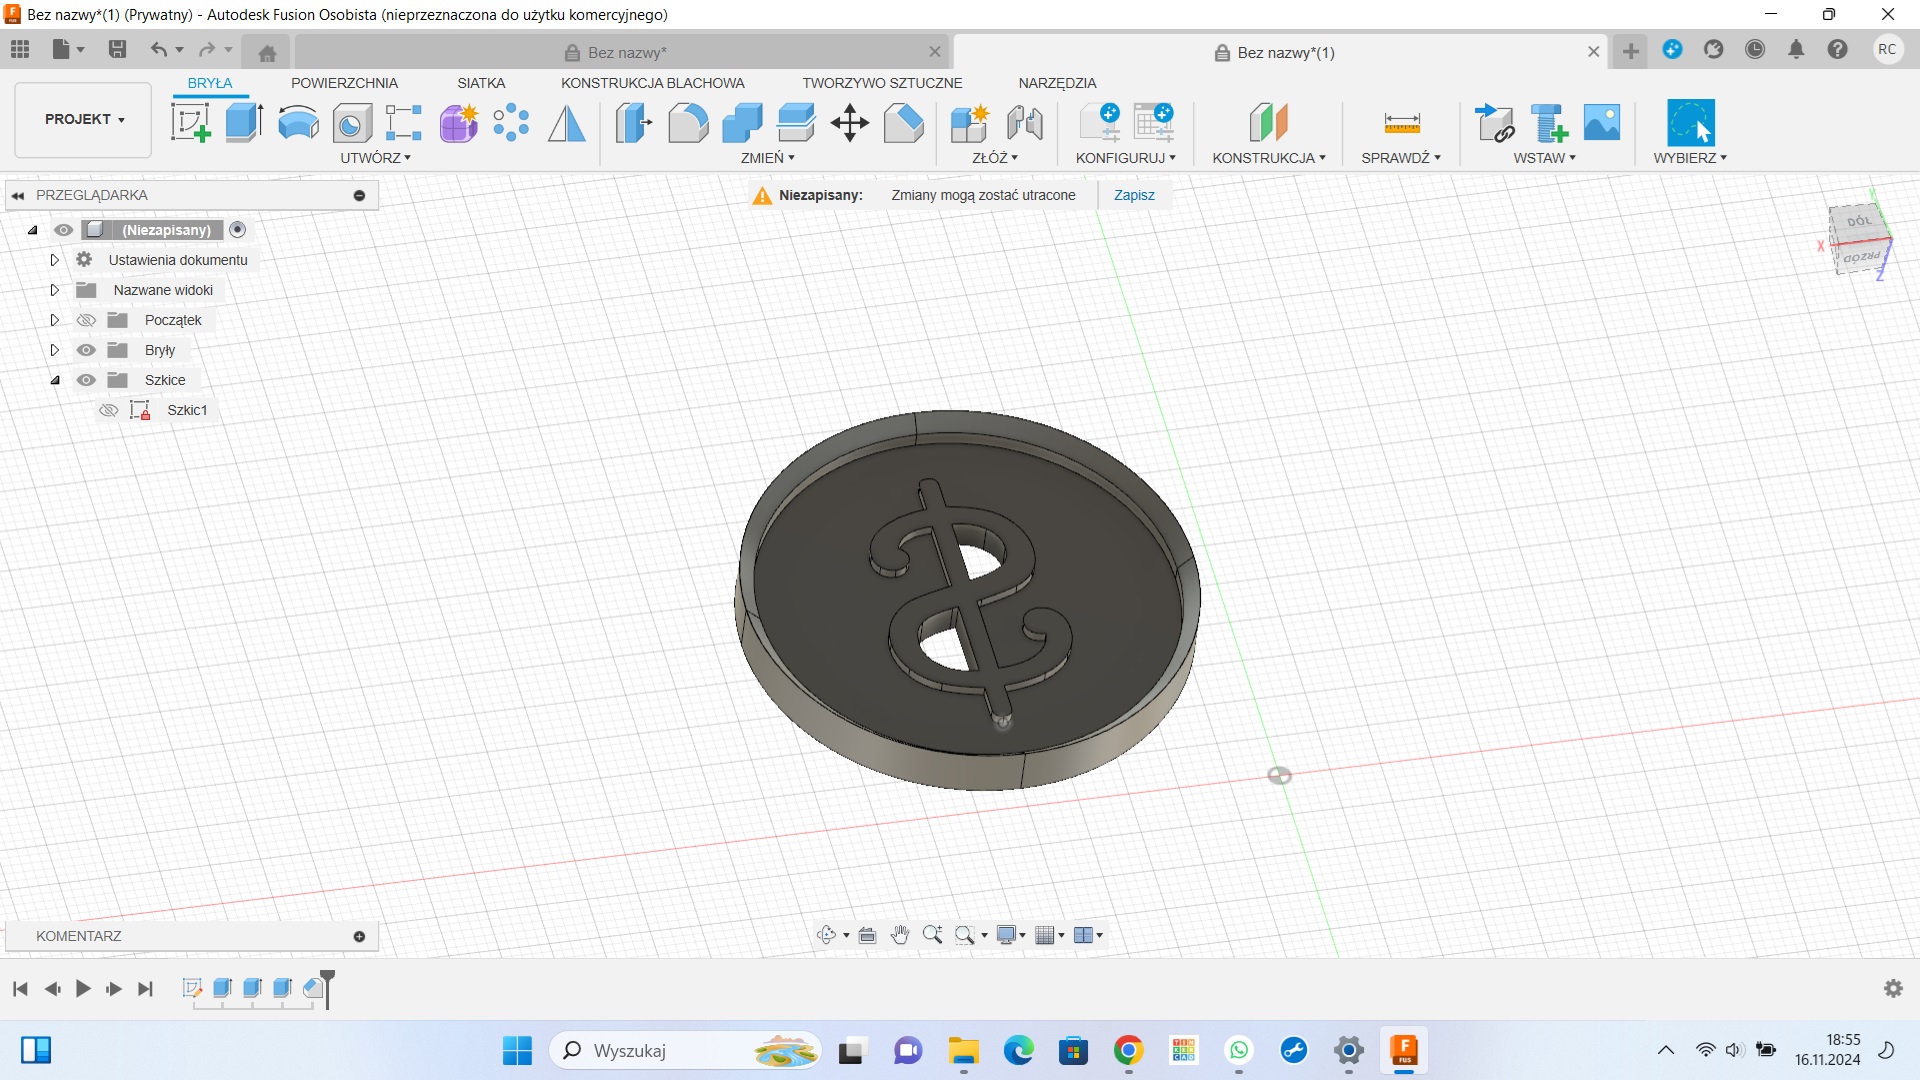Click the Orbit navigation tool
This screenshot has width=1920, height=1080.
point(826,935)
